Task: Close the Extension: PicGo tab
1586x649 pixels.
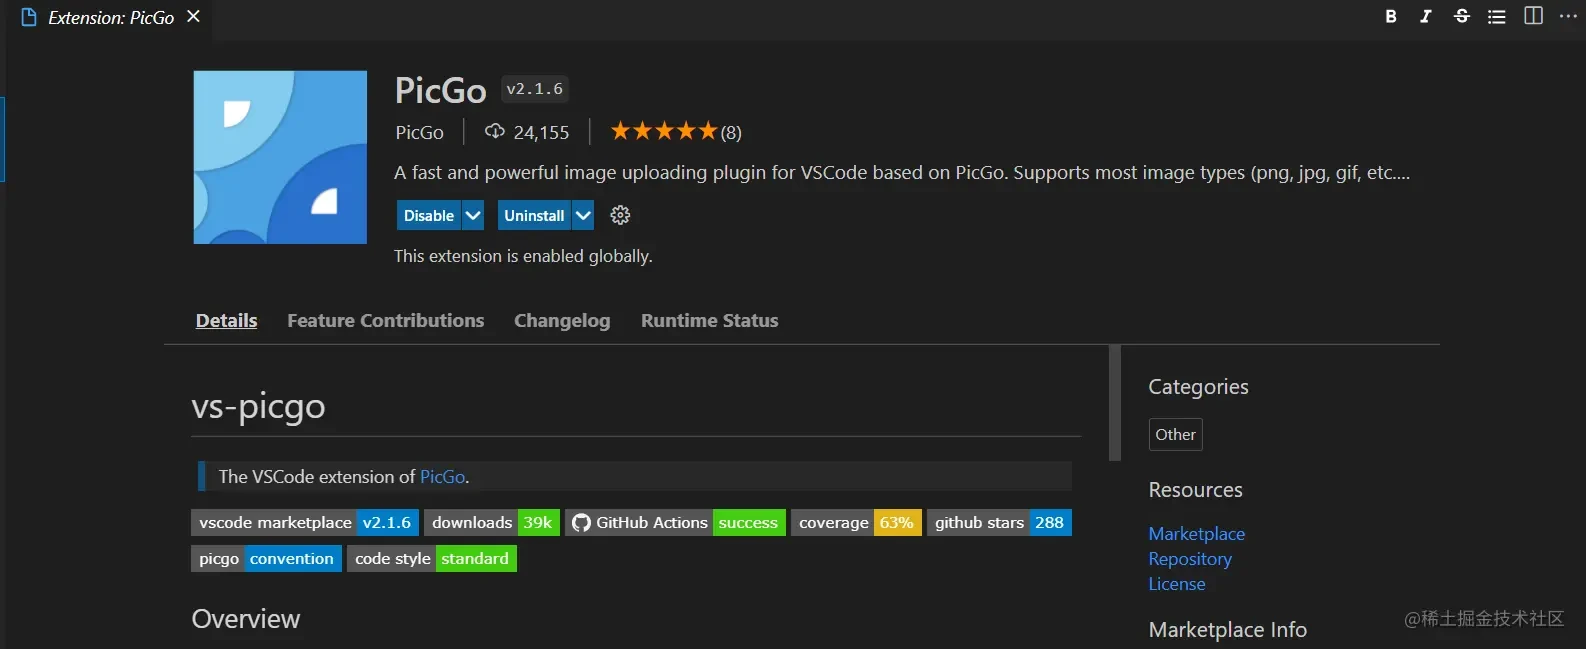Action: point(194,17)
